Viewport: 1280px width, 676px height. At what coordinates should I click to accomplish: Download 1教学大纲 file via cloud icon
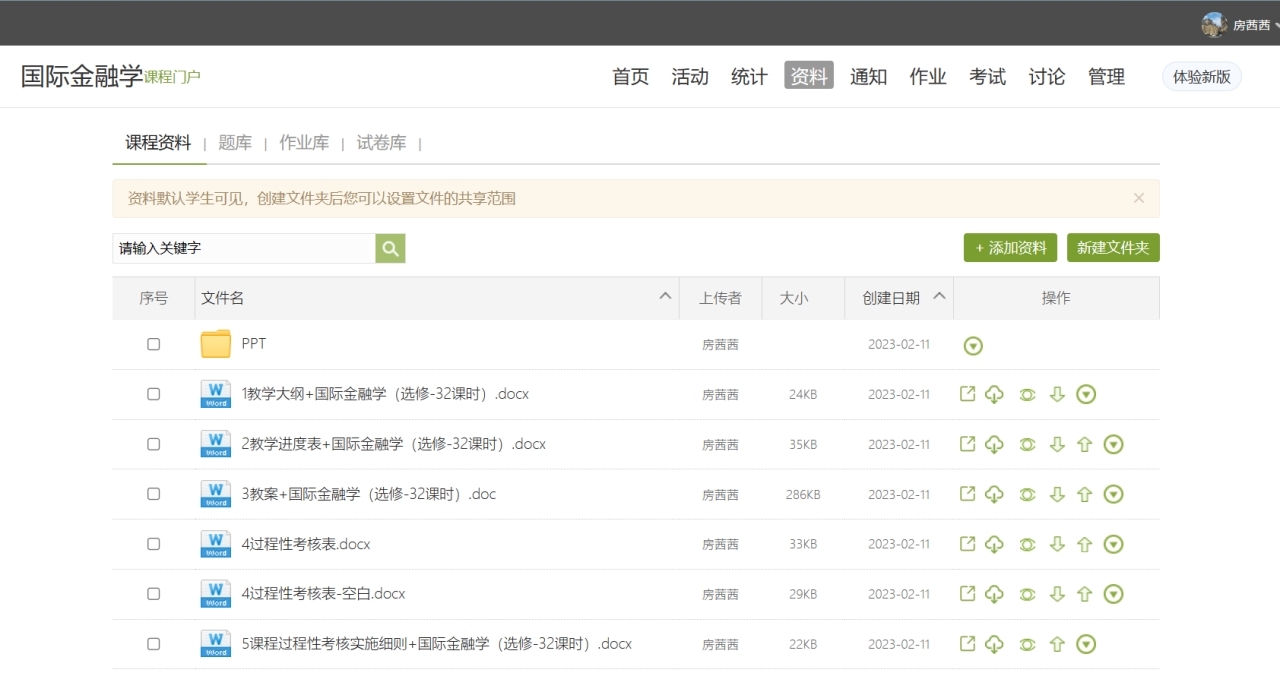click(994, 394)
